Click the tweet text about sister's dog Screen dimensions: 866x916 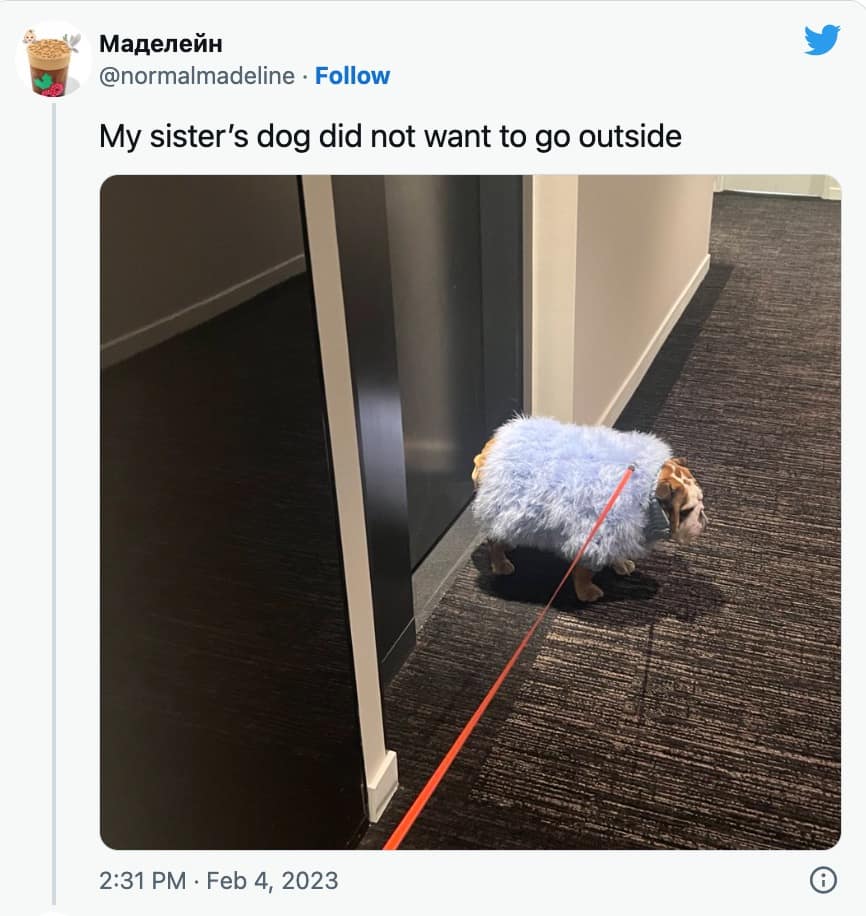click(x=390, y=137)
